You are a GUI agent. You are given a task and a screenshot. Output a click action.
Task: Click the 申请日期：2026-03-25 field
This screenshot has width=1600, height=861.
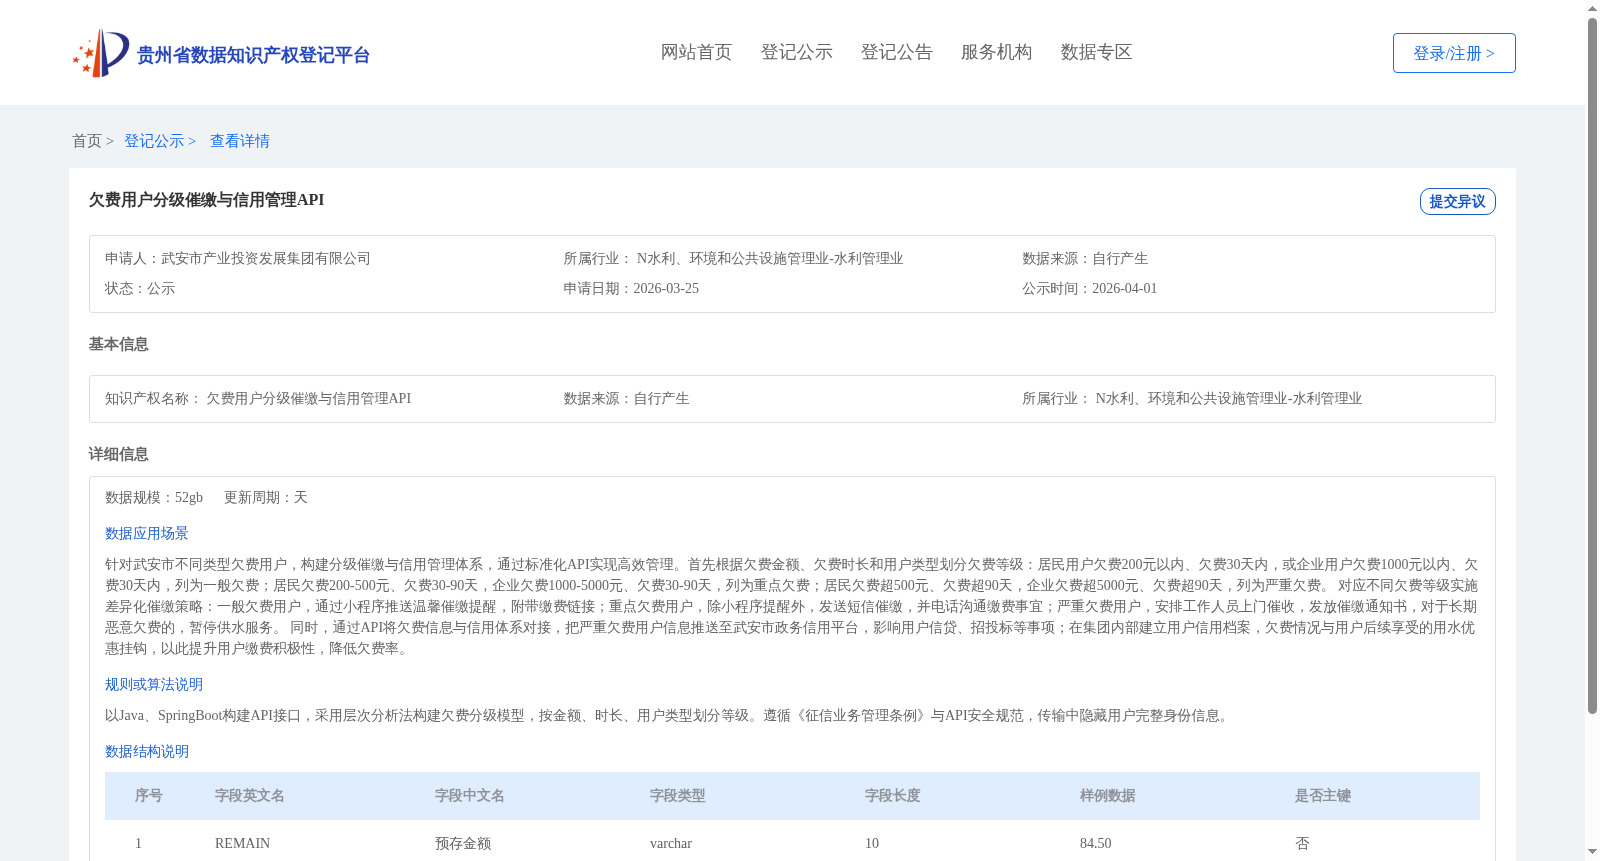(x=631, y=288)
